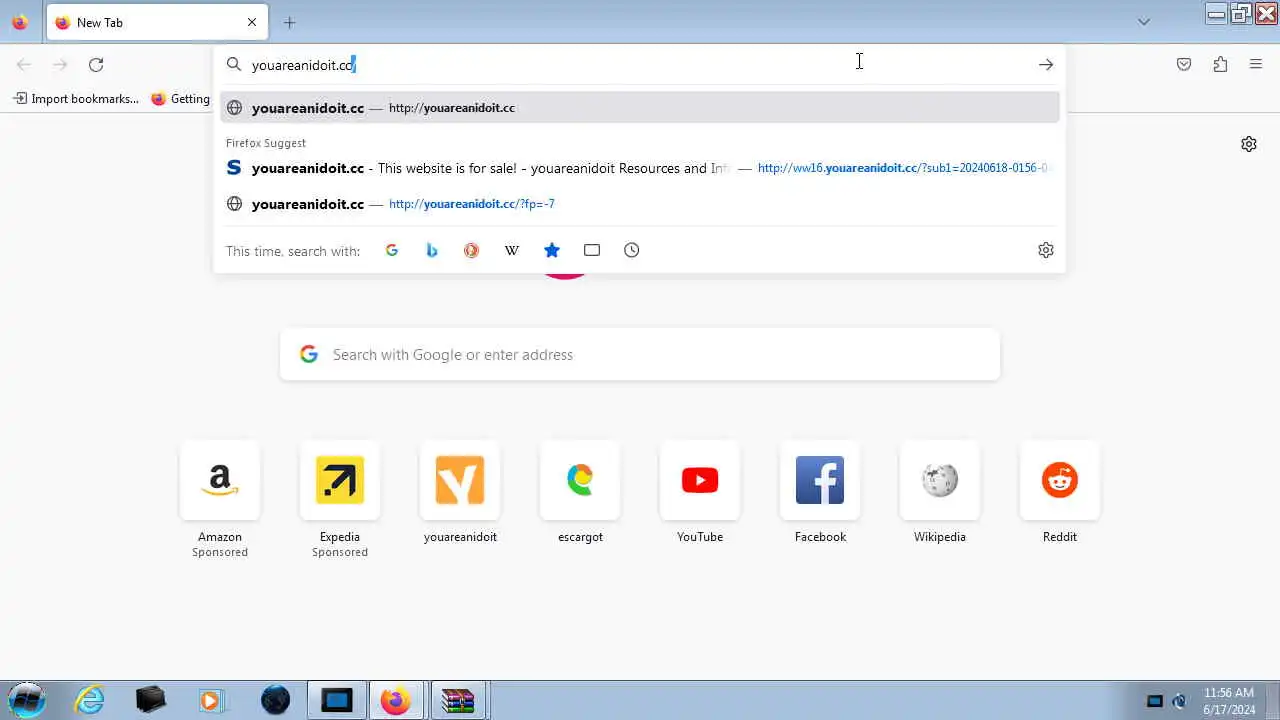Open the Getting Started bookmark
This screenshot has height=720, width=1280.
(x=181, y=99)
